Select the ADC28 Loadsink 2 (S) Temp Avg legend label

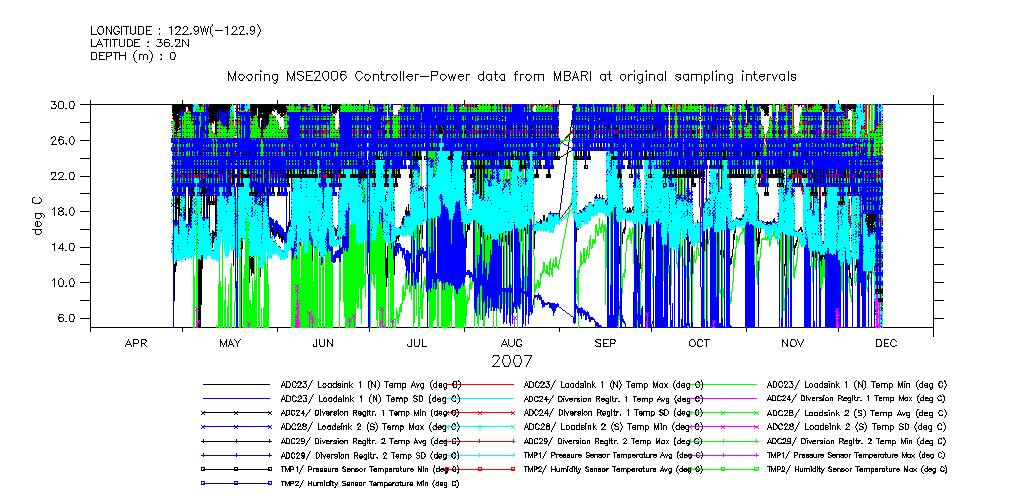856,412
